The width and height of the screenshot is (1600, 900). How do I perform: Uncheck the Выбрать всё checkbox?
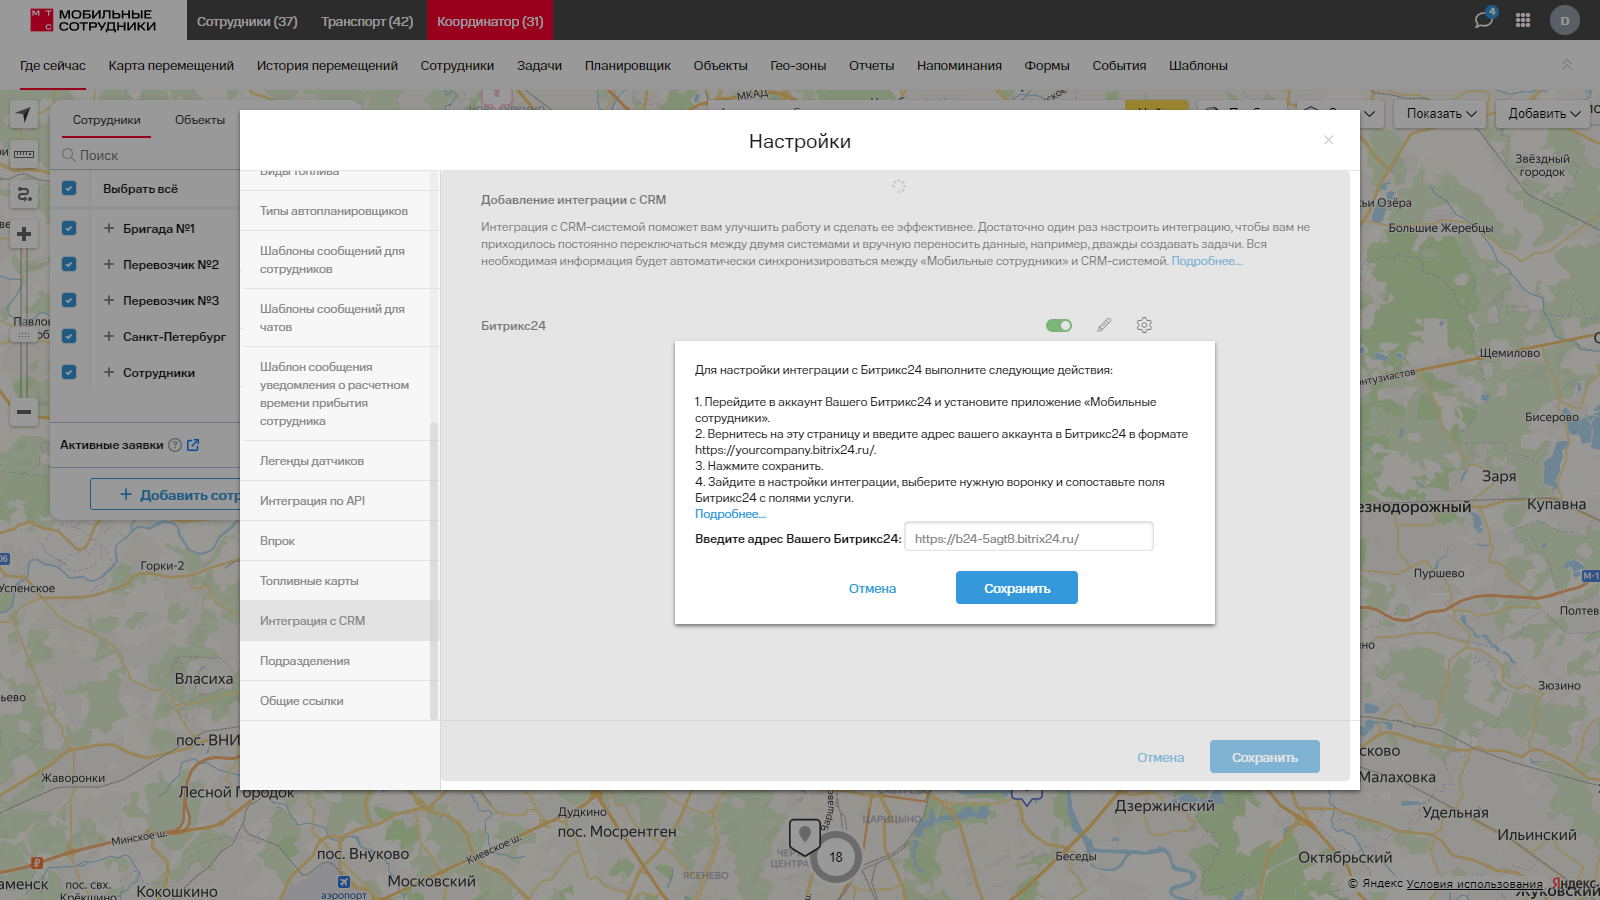click(x=69, y=188)
